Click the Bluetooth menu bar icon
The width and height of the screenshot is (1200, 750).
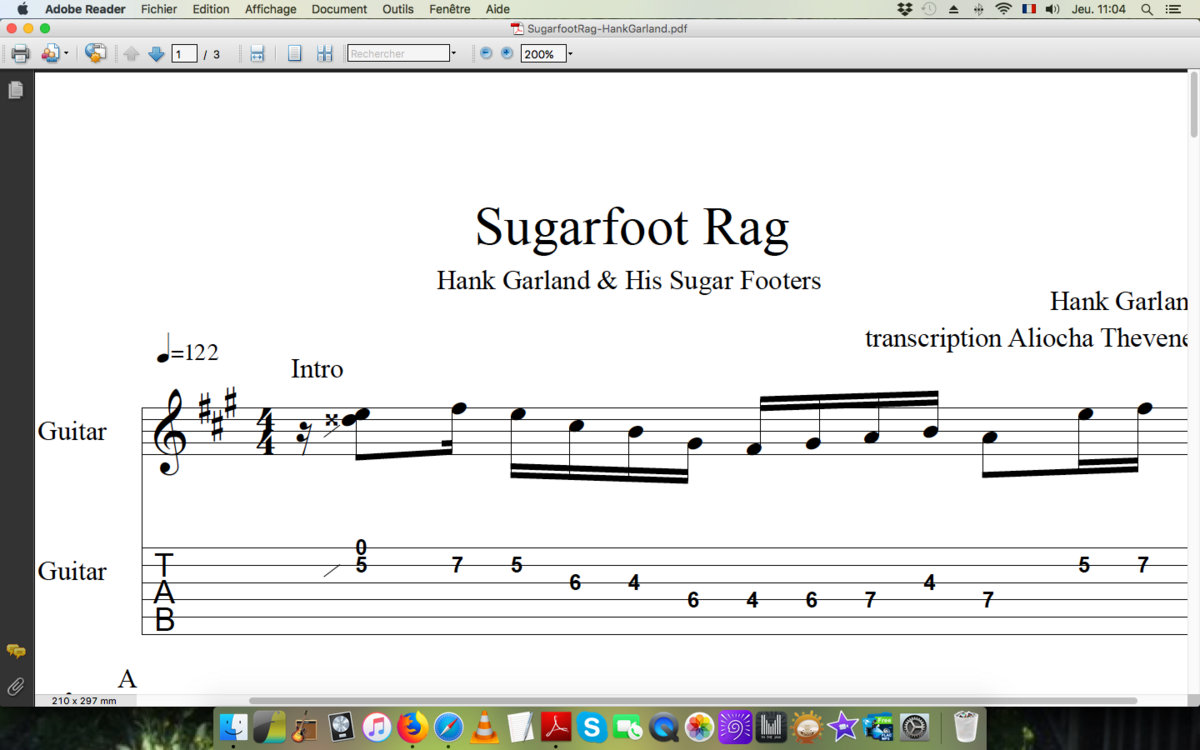click(978, 9)
